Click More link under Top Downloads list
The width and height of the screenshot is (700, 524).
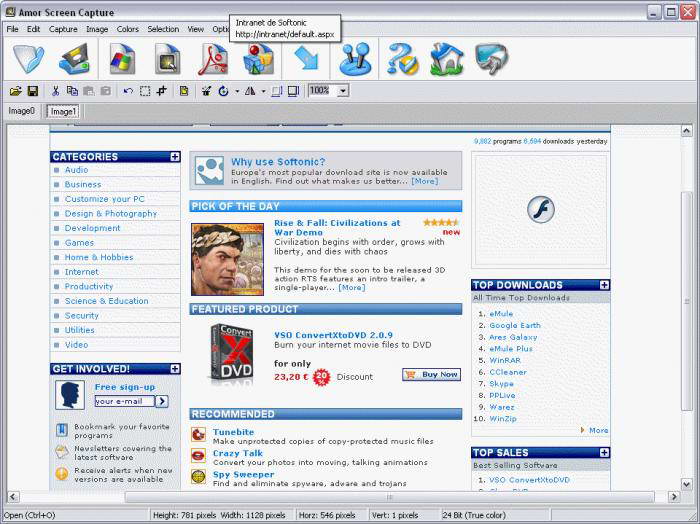coord(598,430)
